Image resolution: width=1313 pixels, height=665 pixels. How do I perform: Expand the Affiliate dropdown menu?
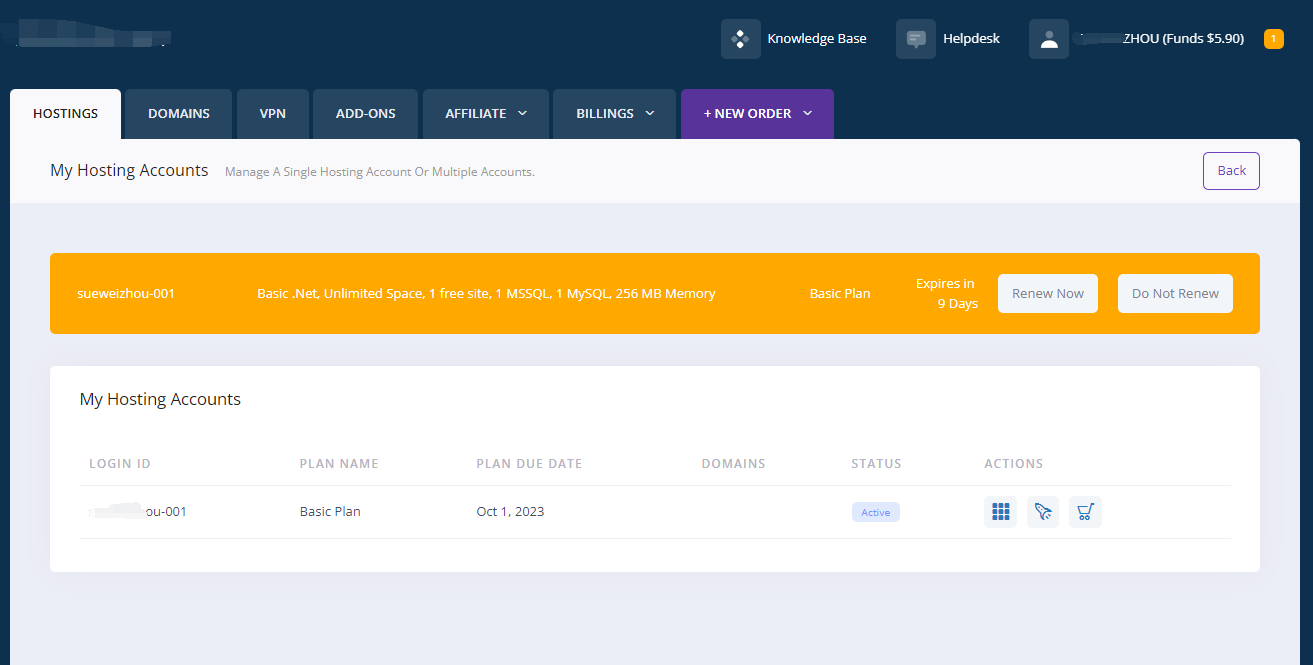click(x=486, y=114)
